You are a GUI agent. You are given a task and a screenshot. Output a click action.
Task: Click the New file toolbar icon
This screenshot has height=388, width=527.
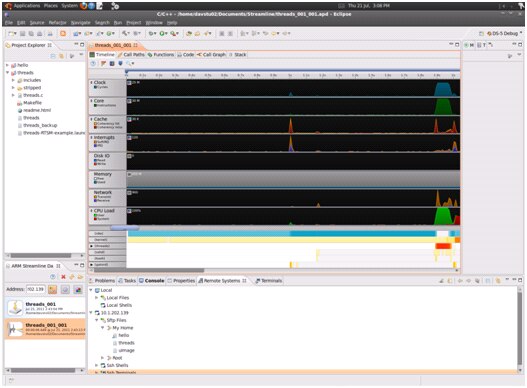12,33
